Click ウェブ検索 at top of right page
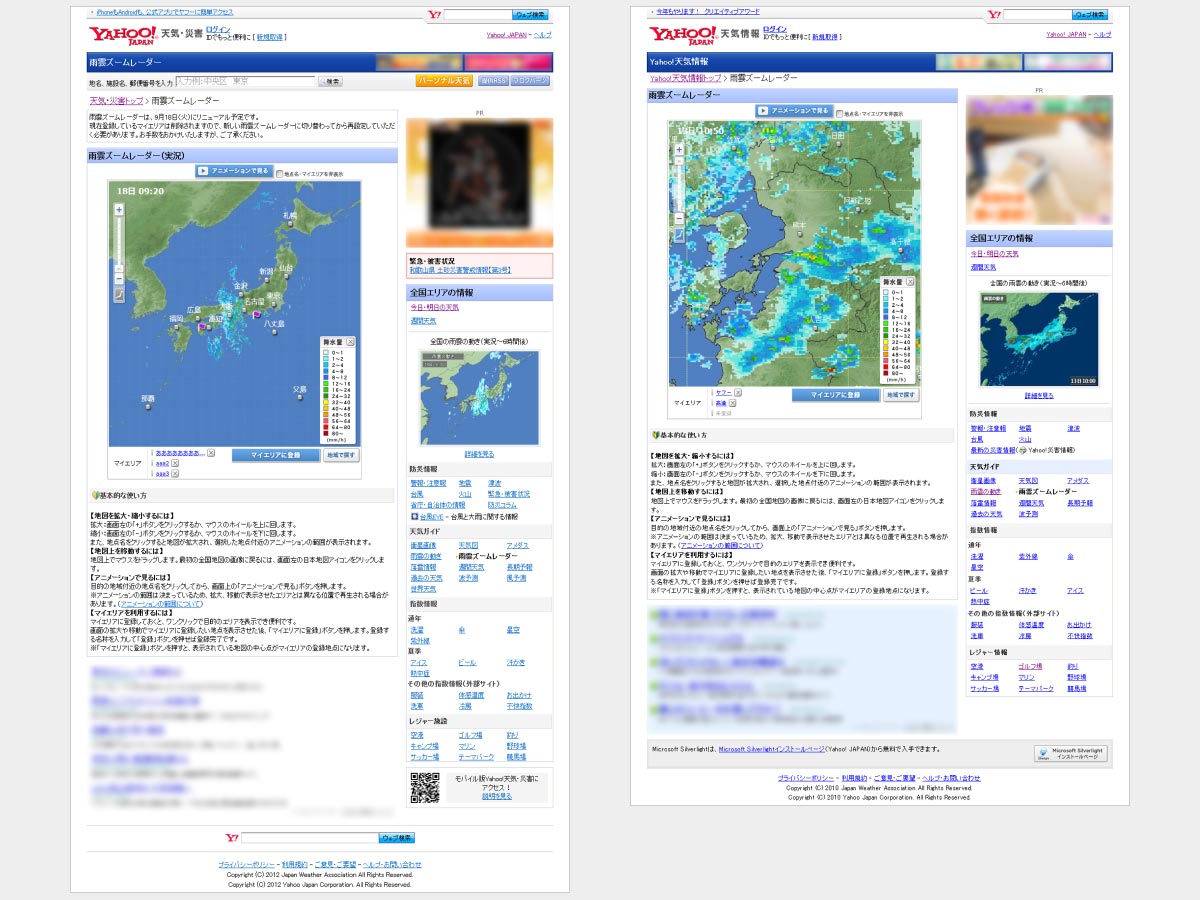1200x900 pixels. point(1091,15)
